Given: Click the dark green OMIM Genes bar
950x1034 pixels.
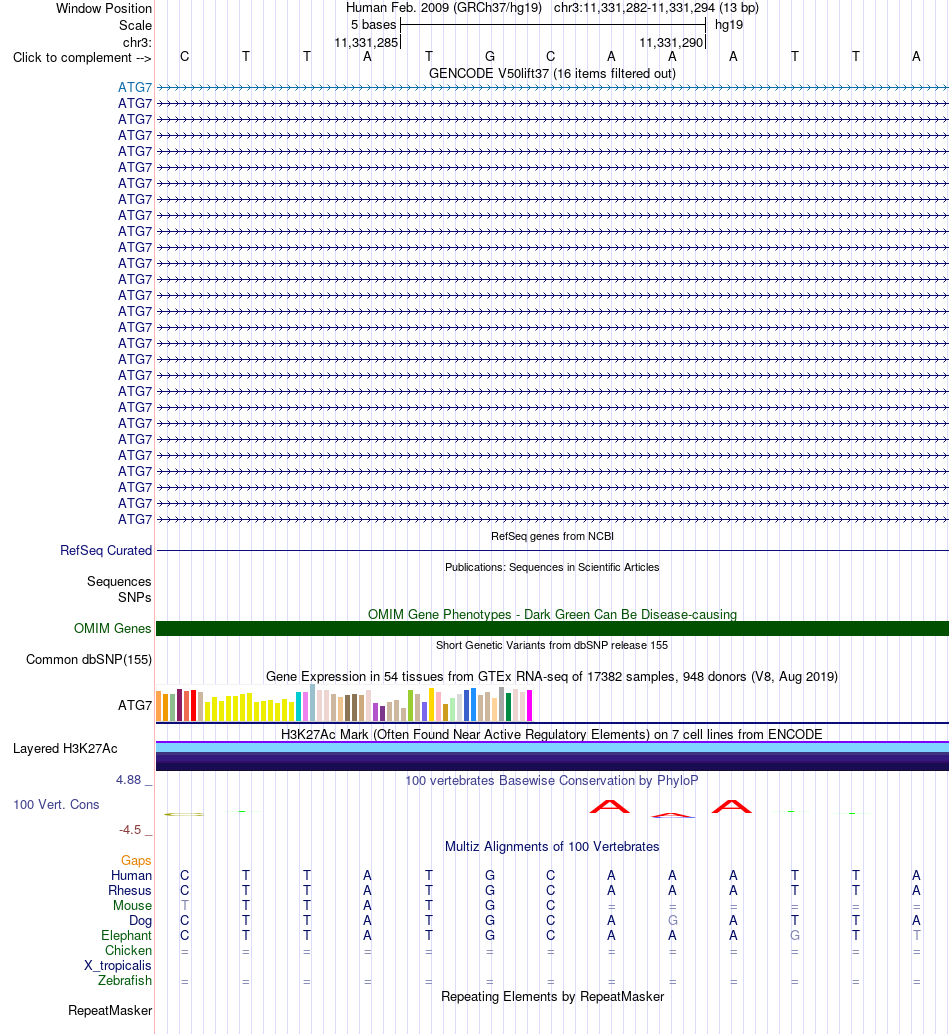Looking at the screenshot, I should [x=552, y=628].
